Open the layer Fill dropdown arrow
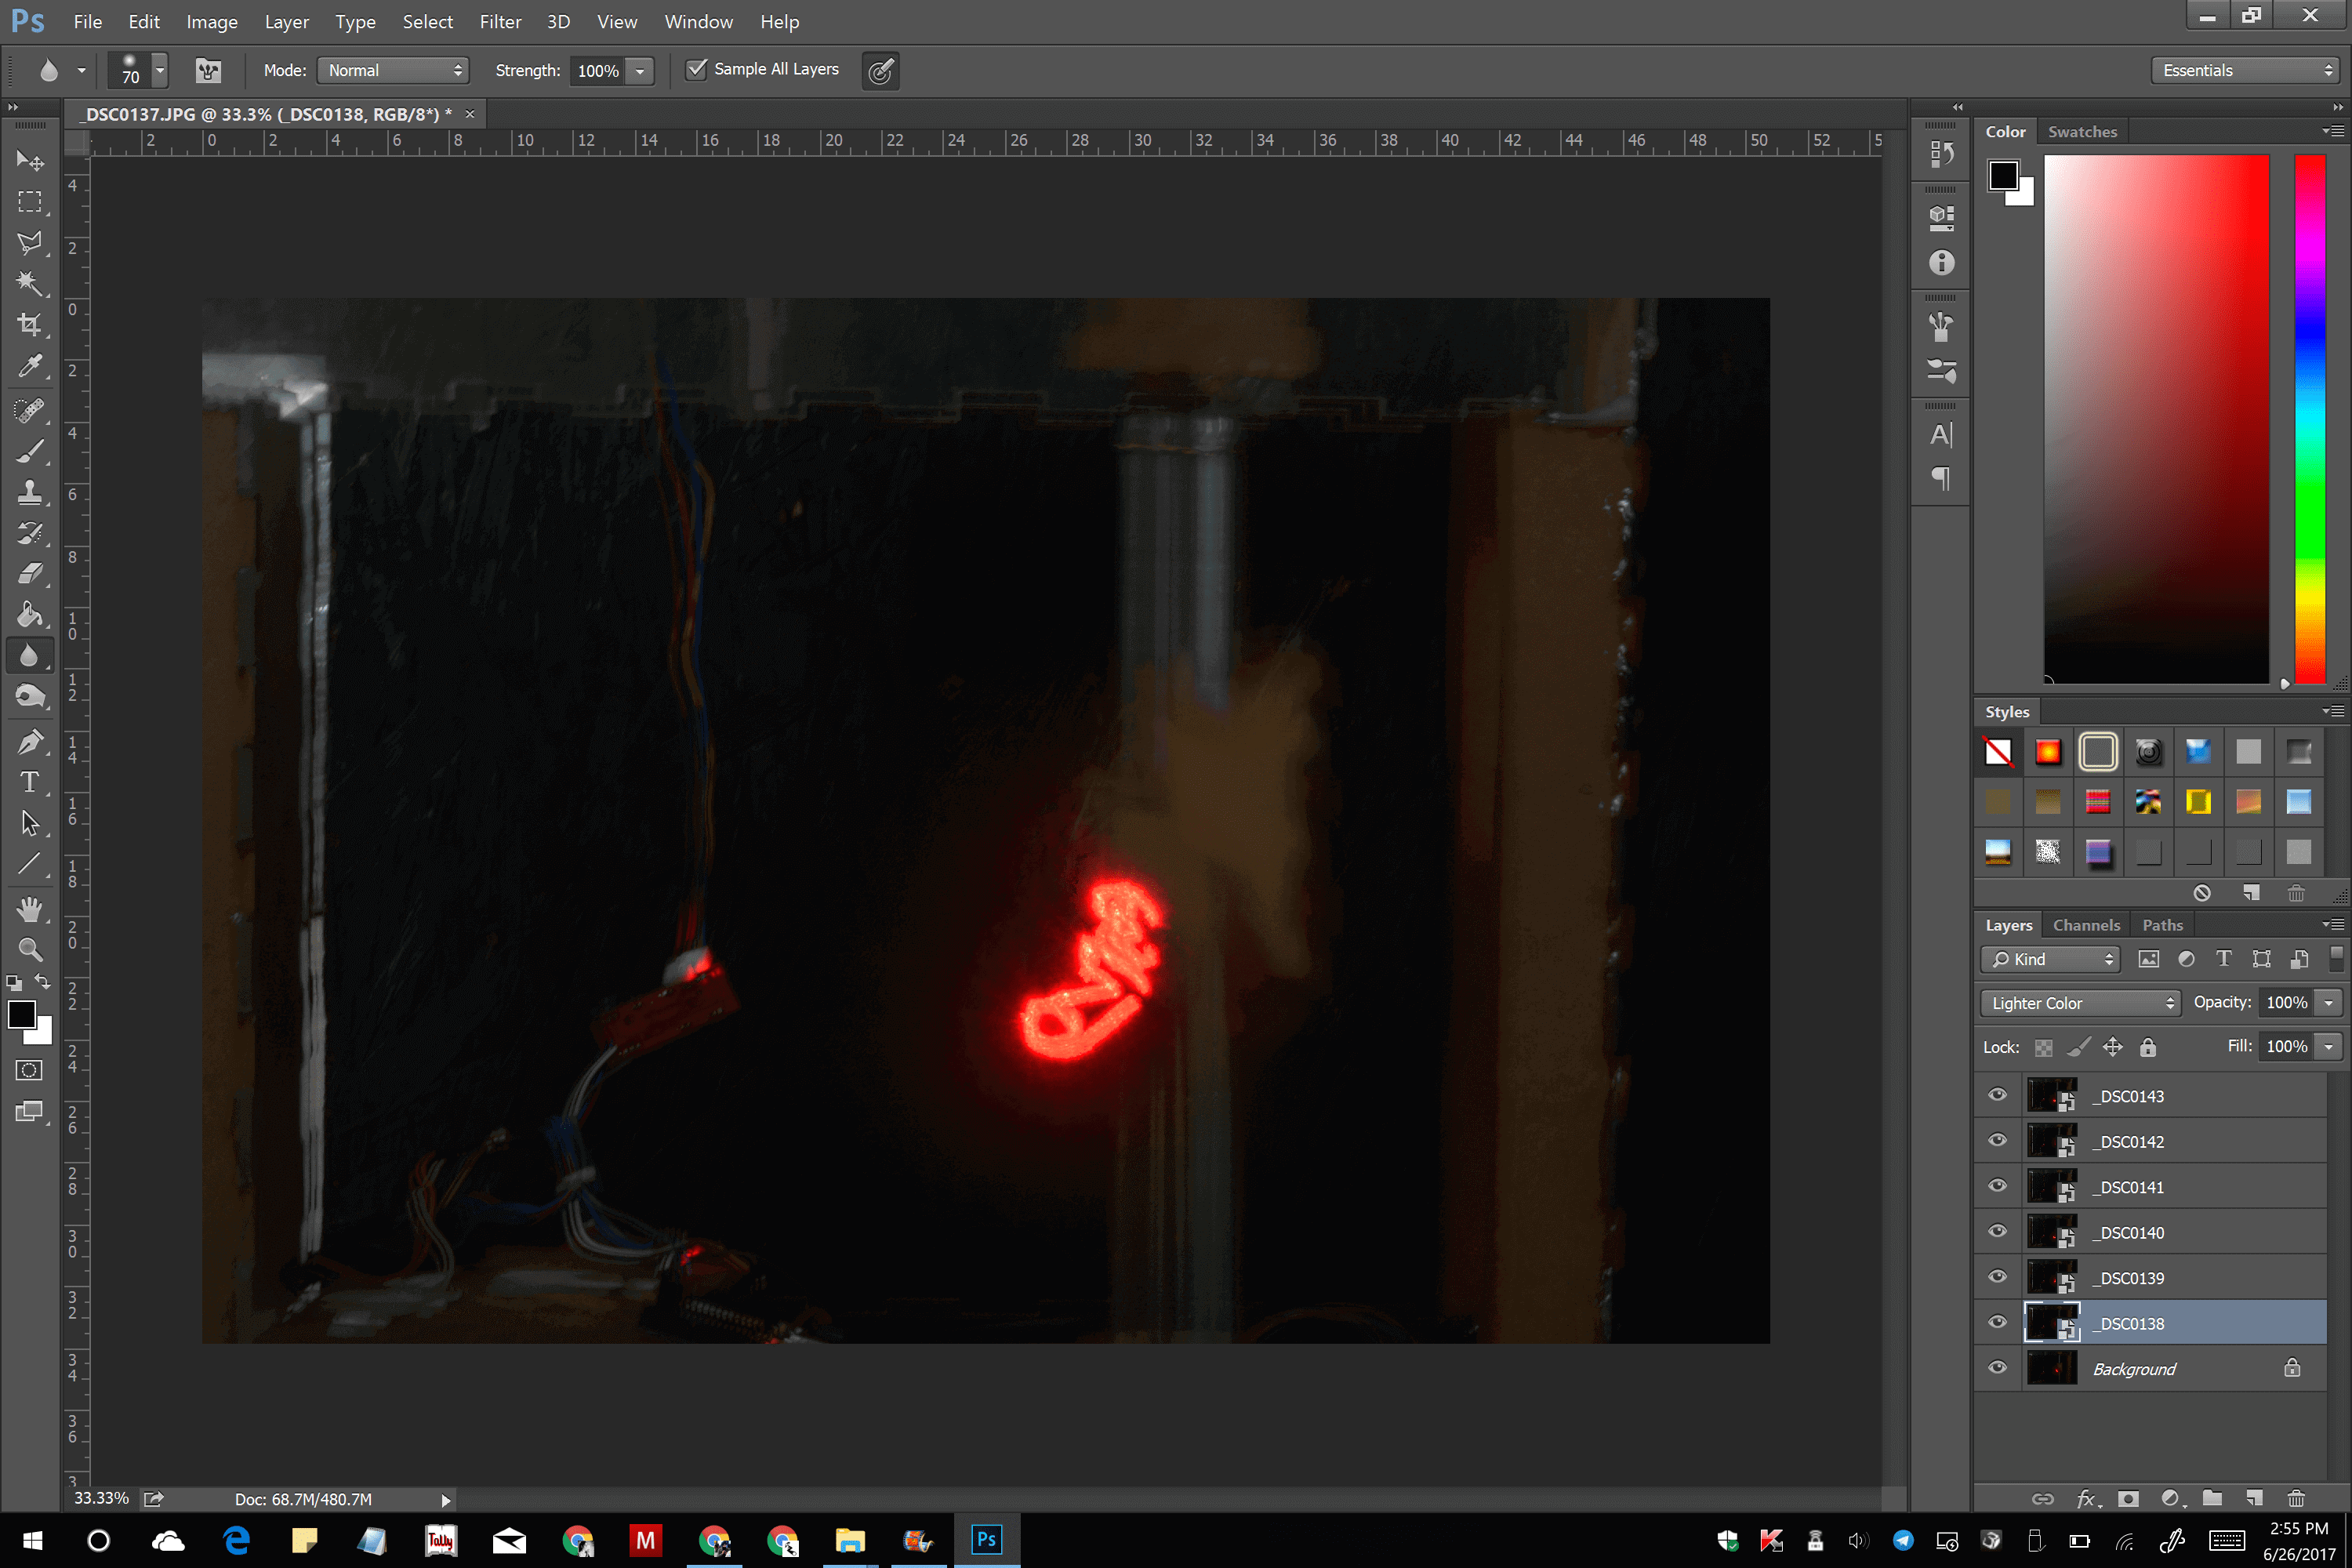Viewport: 2352px width, 1568px height. (x=2329, y=1047)
